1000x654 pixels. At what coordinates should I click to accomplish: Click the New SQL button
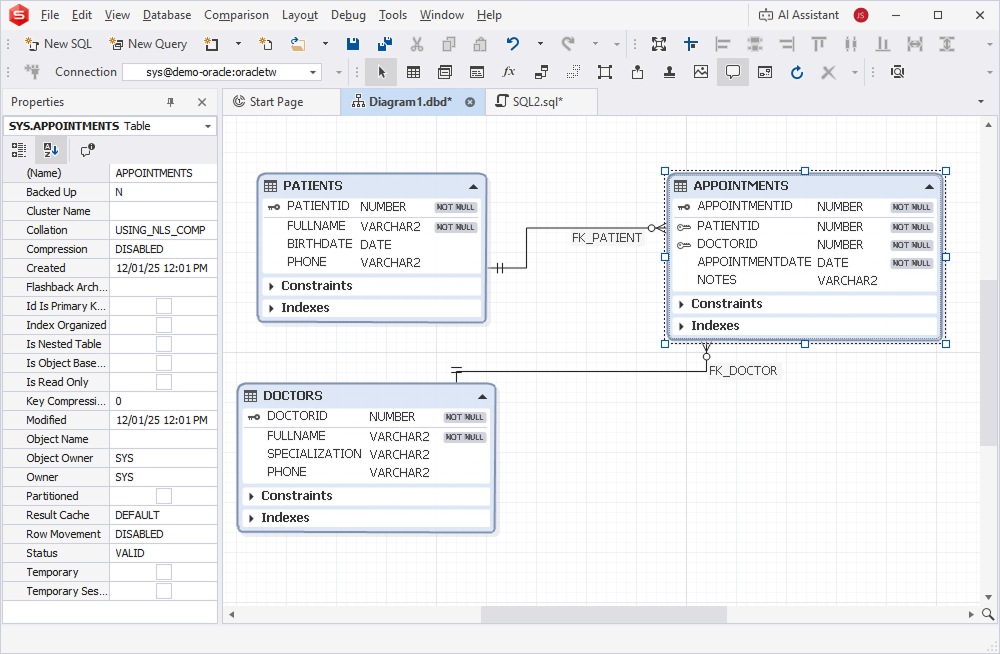[59, 43]
